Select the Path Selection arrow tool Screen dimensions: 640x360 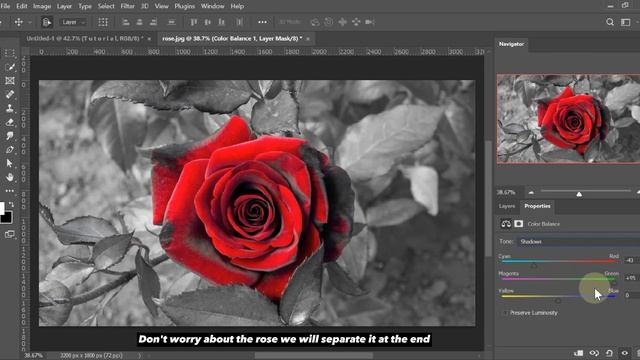(10, 163)
